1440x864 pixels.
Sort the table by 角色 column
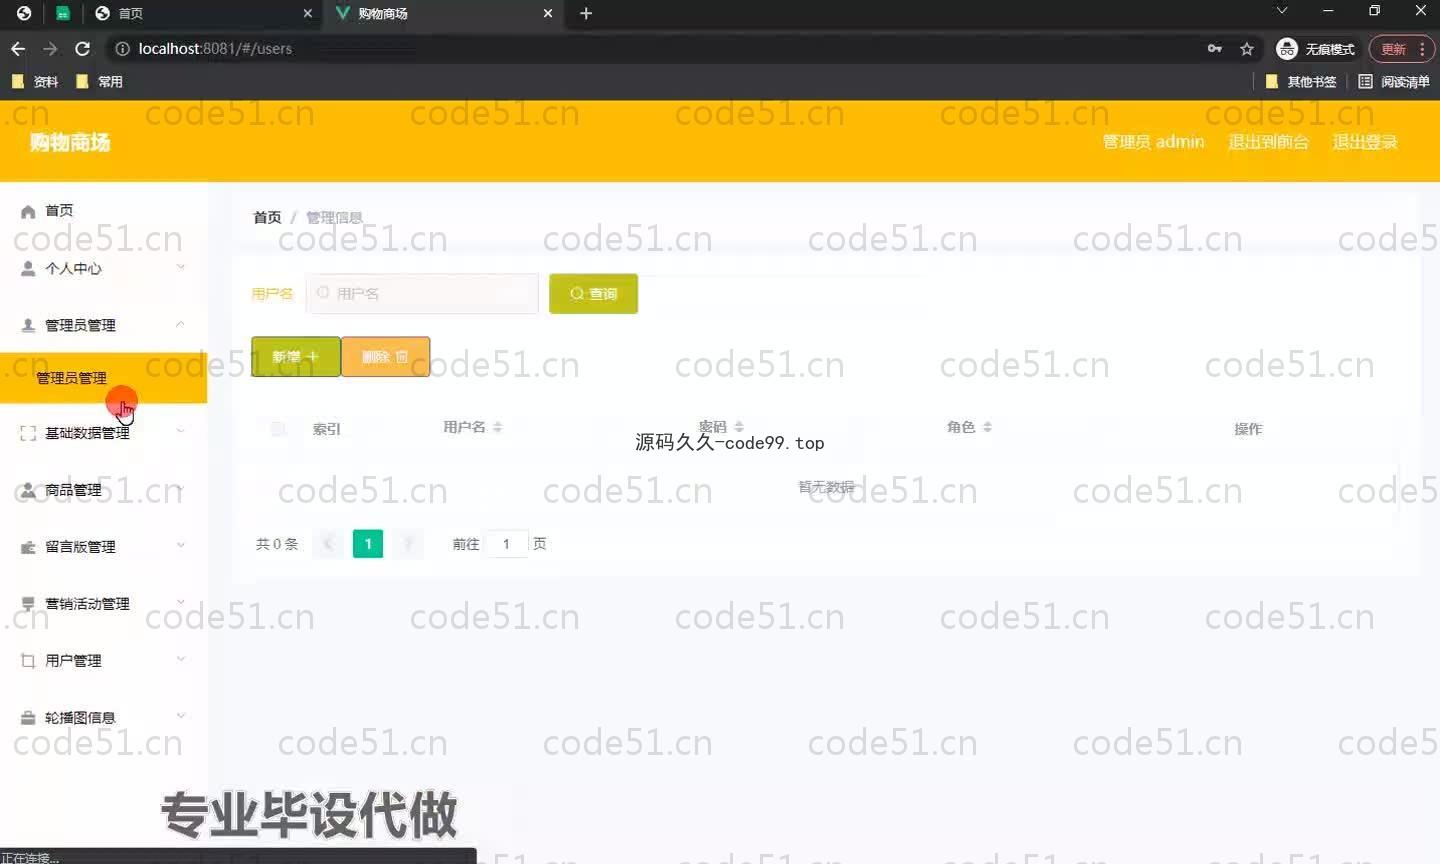(987, 427)
